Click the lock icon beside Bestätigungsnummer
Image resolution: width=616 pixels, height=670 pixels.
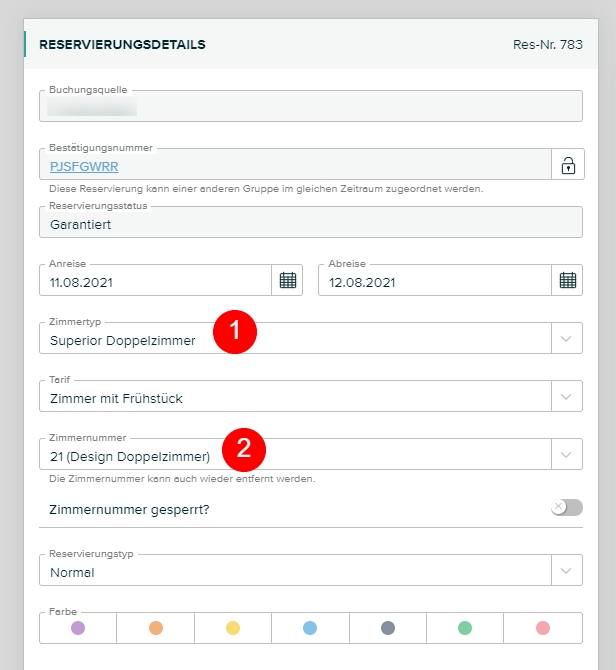click(x=568, y=165)
